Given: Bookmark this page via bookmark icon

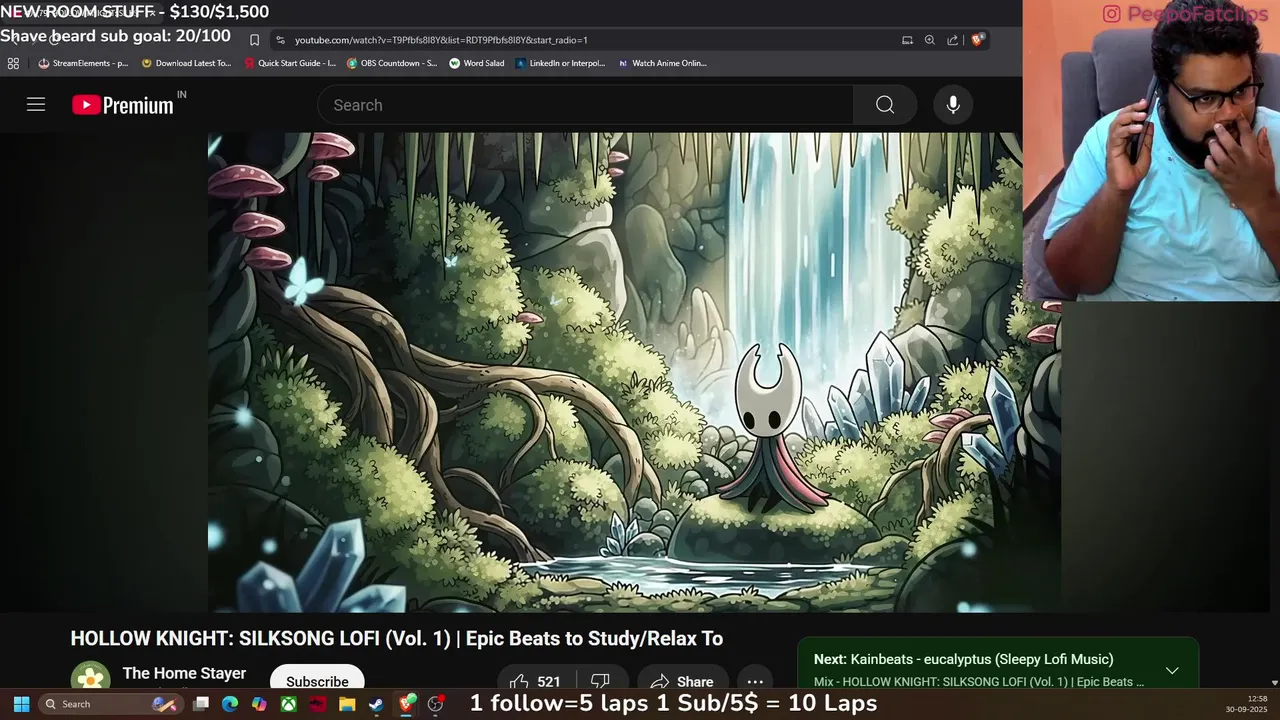Looking at the screenshot, I should point(254,40).
